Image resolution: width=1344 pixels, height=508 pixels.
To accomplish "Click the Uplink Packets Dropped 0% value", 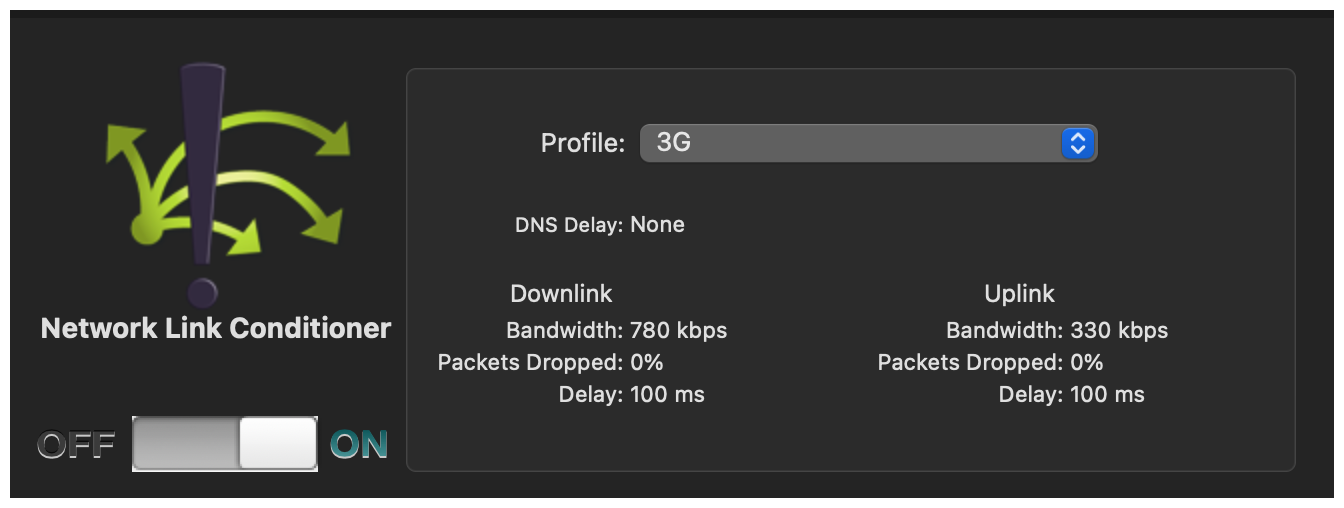I will [x=1087, y=362].
